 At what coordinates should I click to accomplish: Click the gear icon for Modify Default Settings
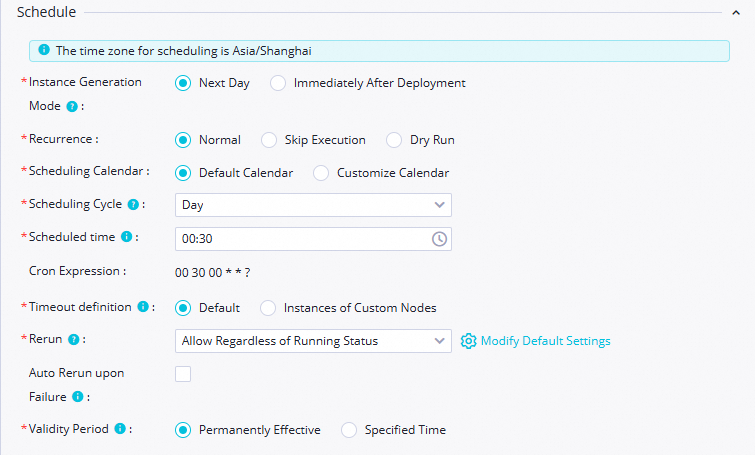[x=468, y=341]
